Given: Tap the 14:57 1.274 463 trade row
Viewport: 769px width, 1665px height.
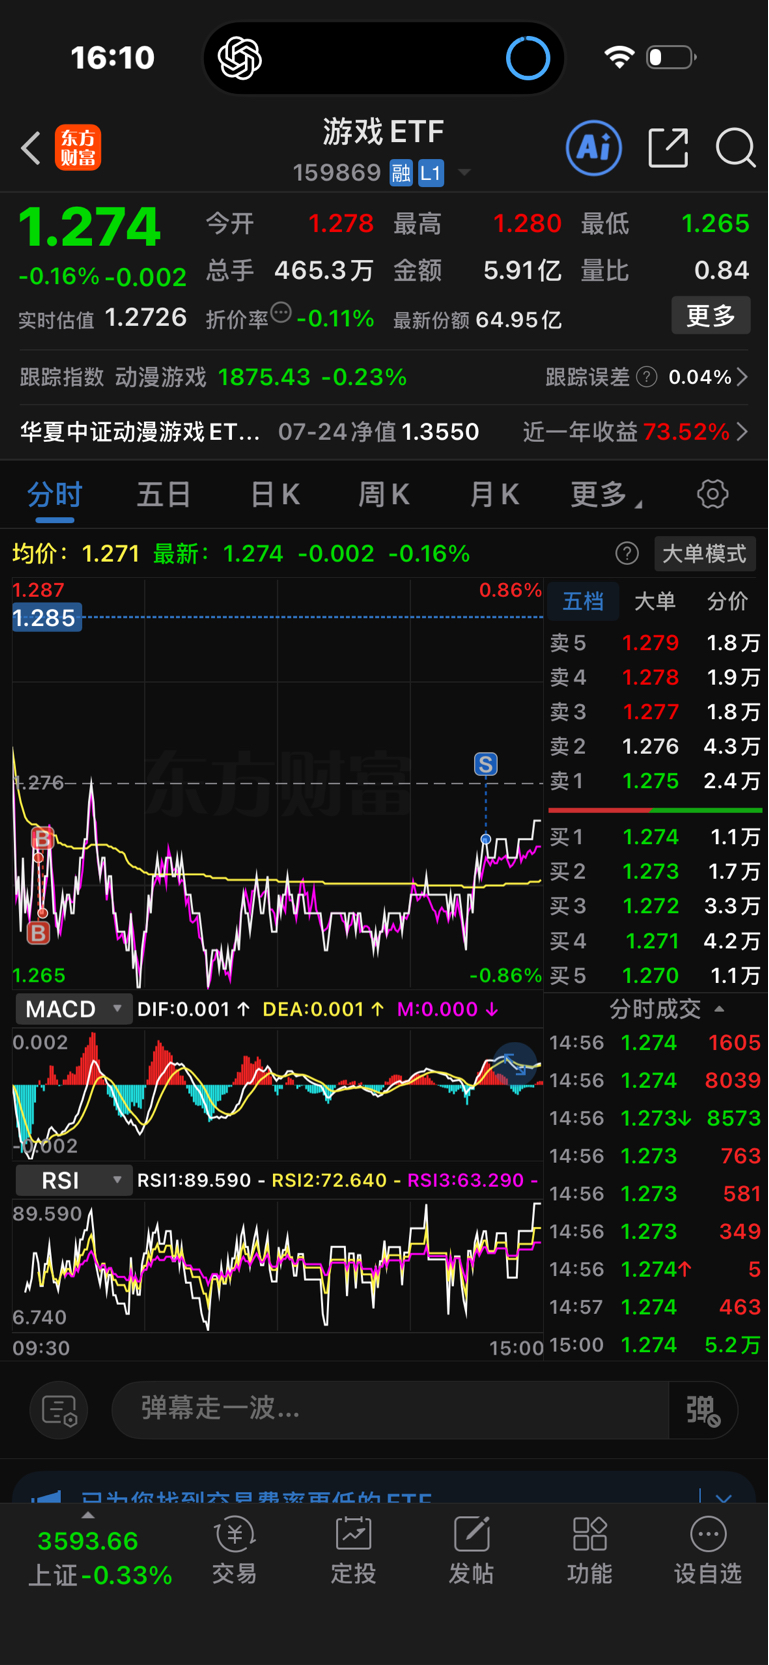Looking at the screenshot, I should [x=655, y=1307].
